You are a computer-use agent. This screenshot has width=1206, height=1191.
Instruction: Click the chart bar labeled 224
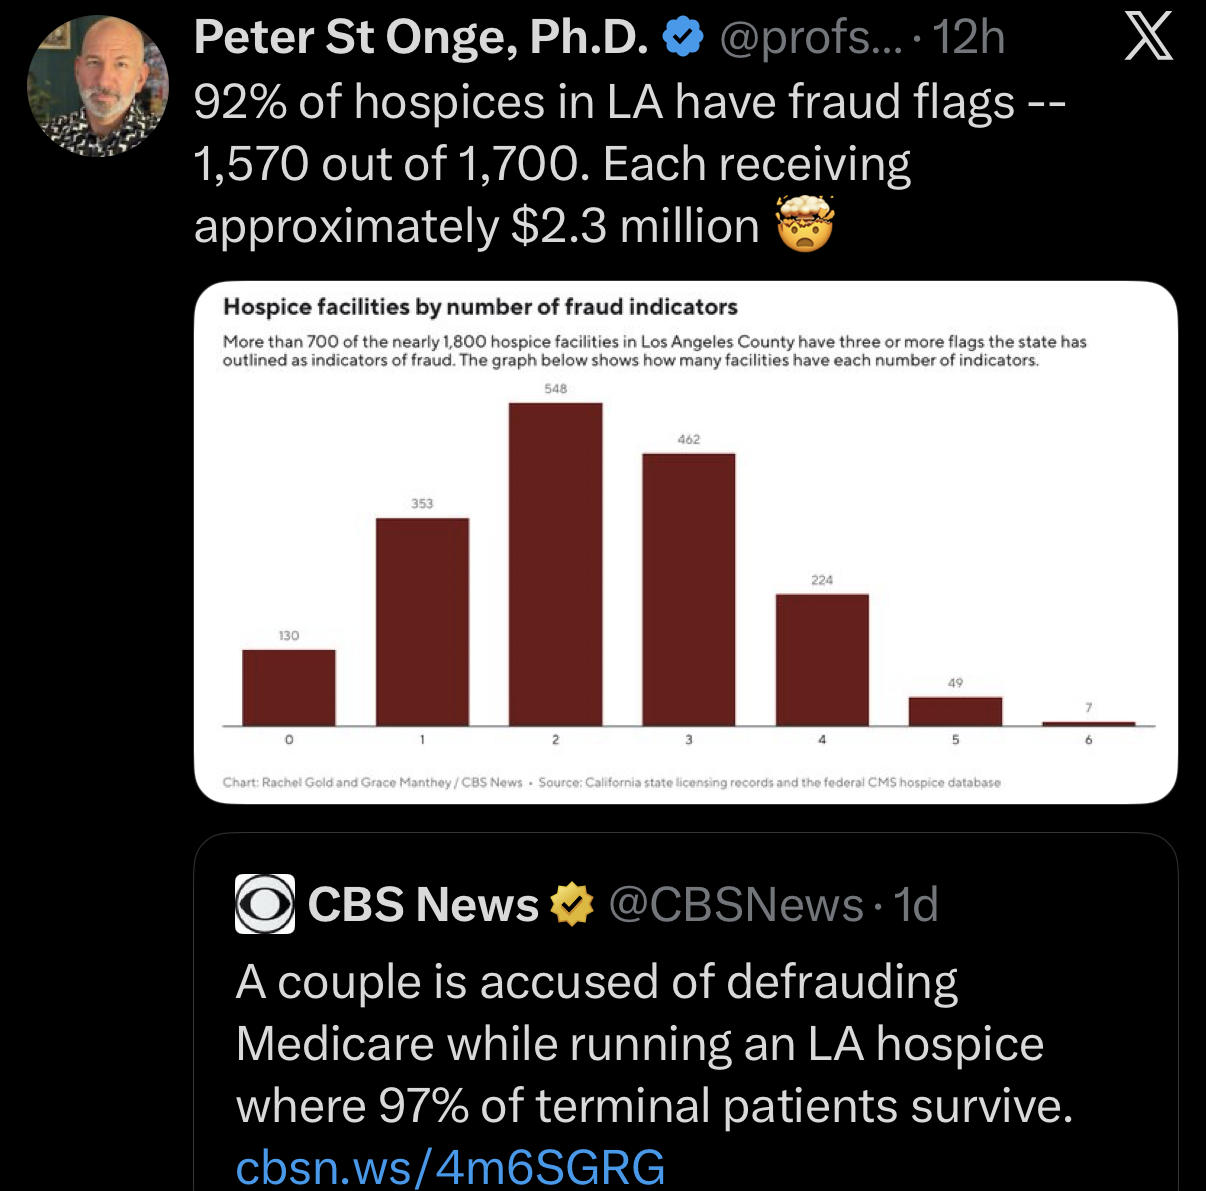pyautogui.click(x=822, y=659)
